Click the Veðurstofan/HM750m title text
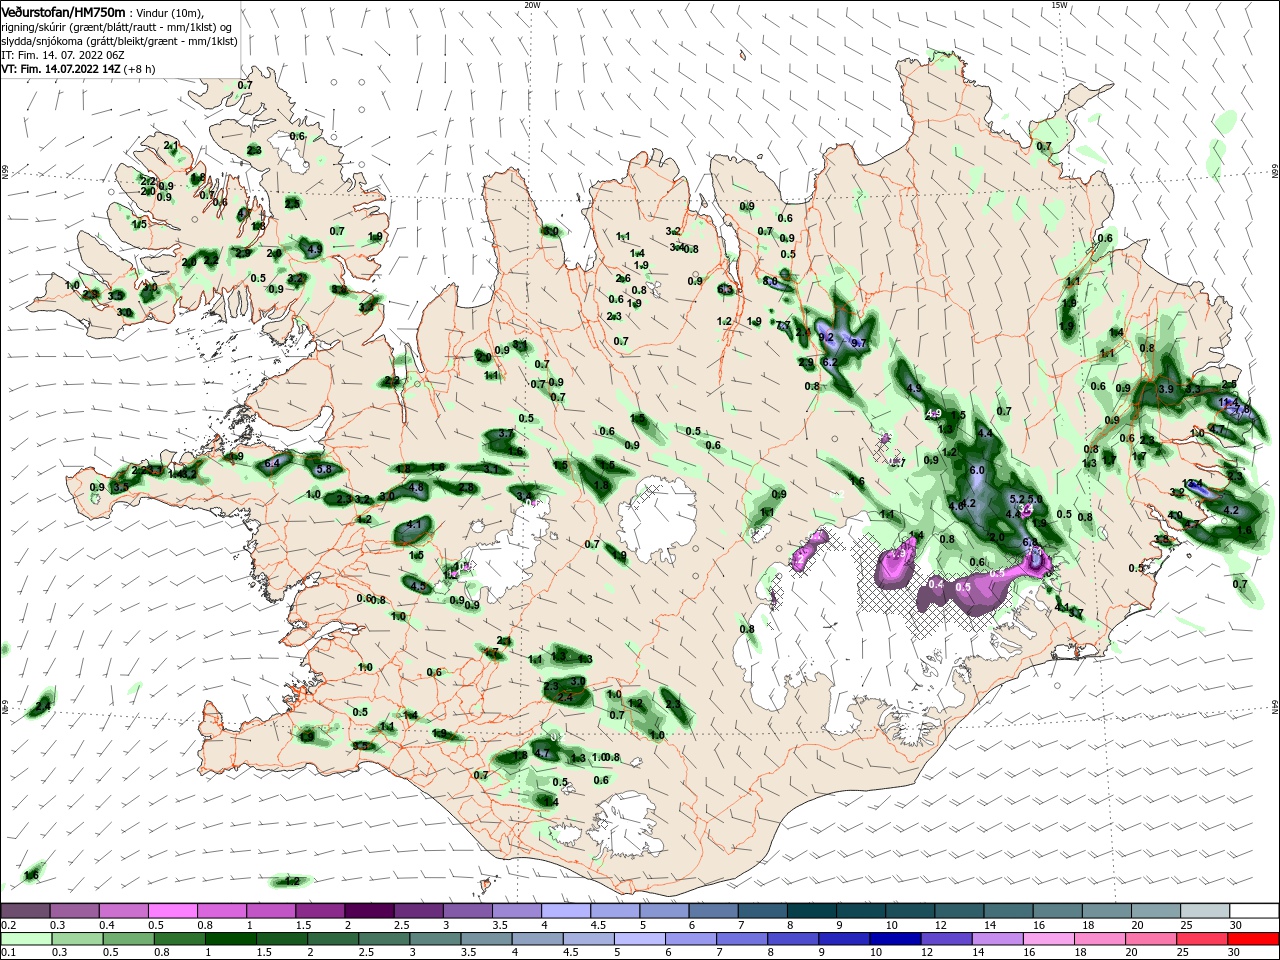This screenshot has height=960, width=1280. (x=63, y=11)
